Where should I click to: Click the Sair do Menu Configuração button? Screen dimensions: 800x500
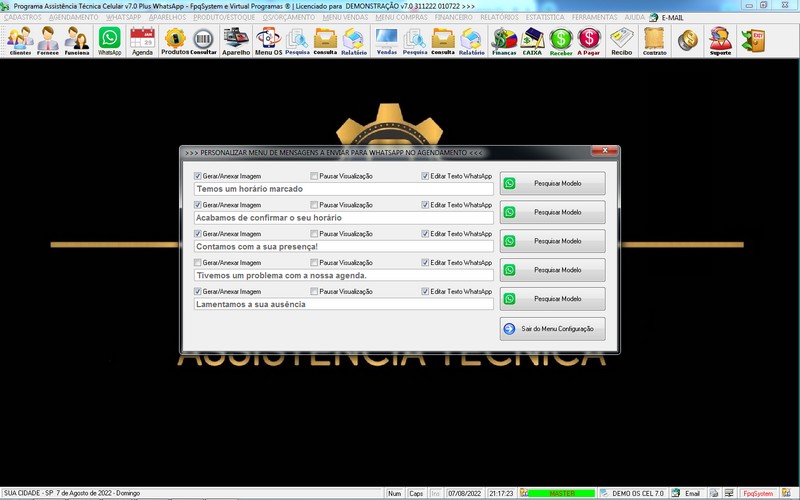tap(553, 329)
